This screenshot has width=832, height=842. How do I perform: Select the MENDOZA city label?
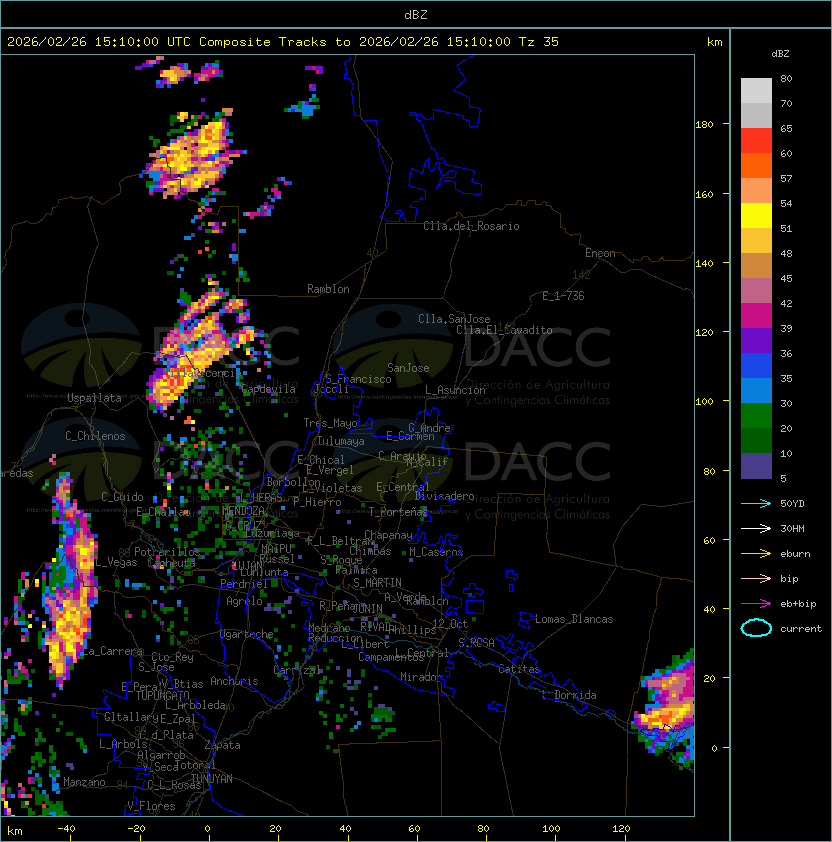(244, 510)
